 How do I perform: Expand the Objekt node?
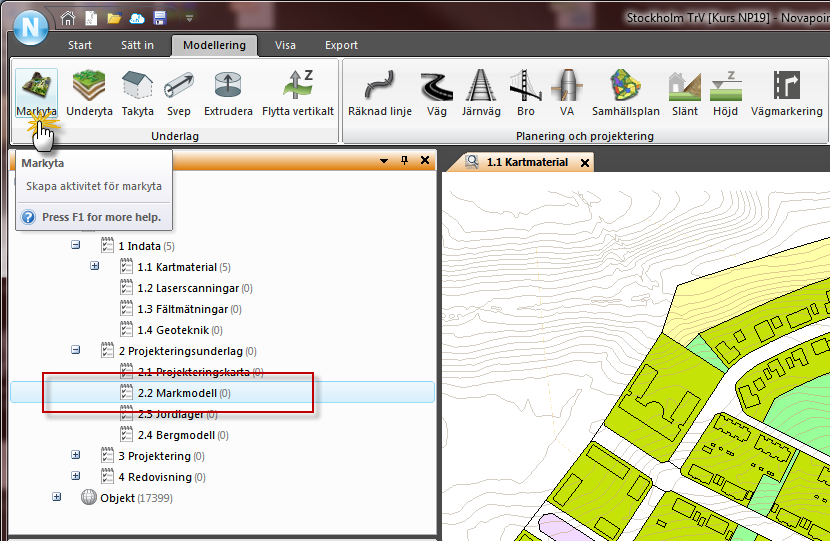click(x=57, y=497)
